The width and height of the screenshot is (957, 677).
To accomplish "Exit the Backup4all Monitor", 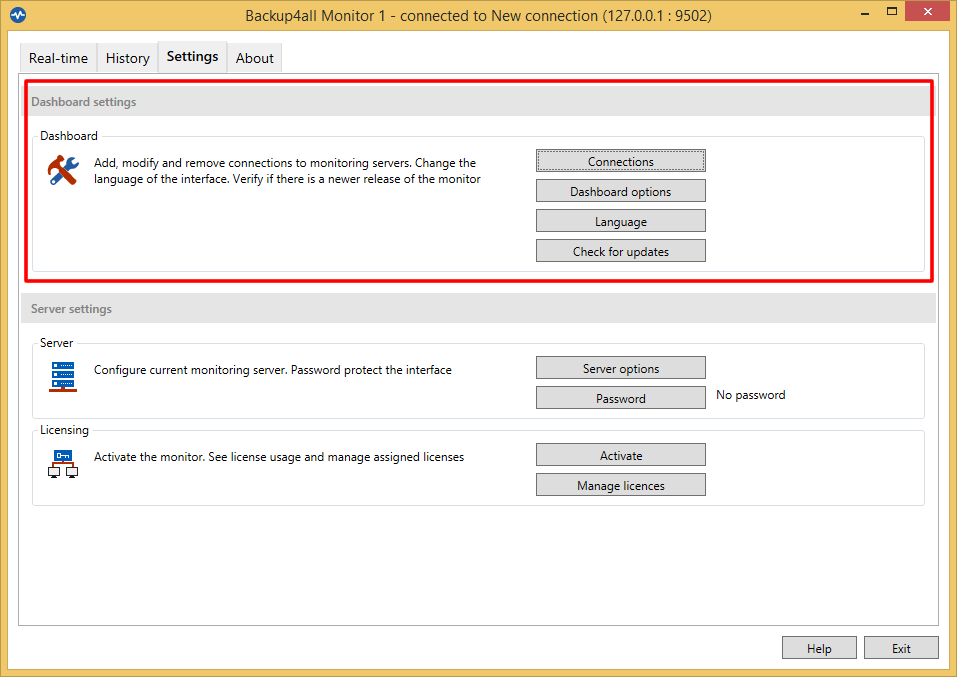I will pos(901,648).
